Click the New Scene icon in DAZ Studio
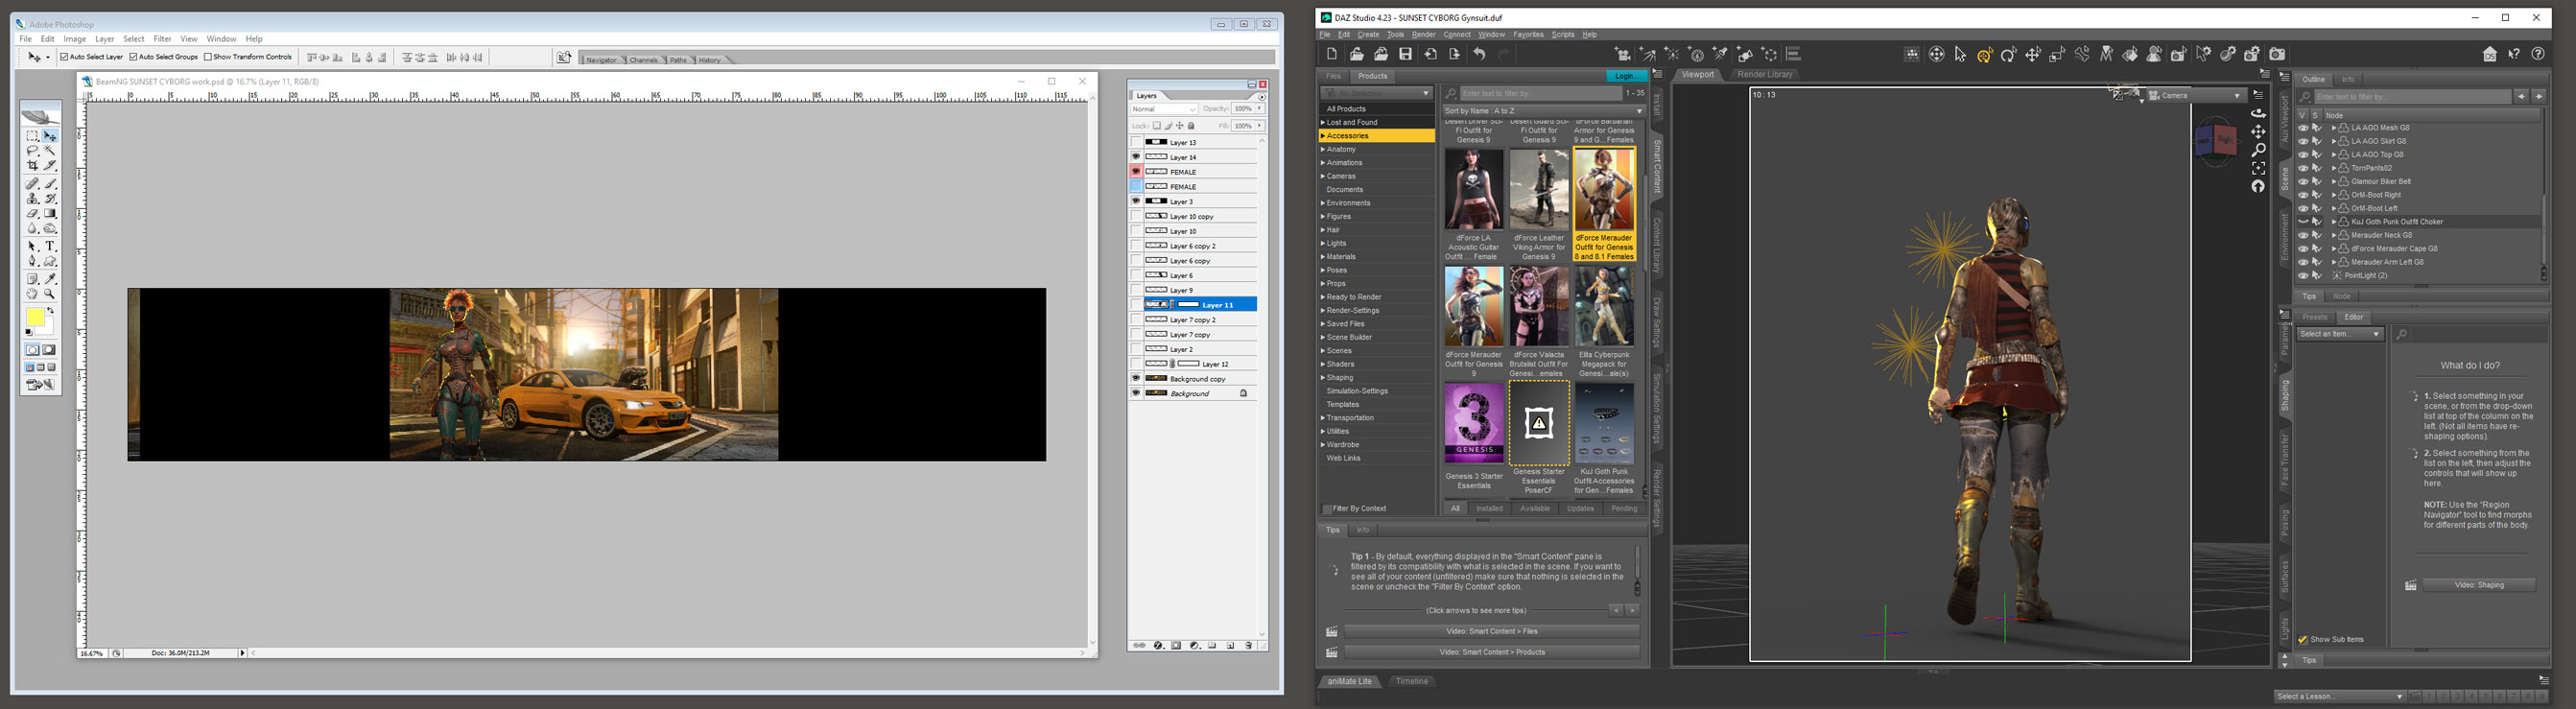 1332,54
